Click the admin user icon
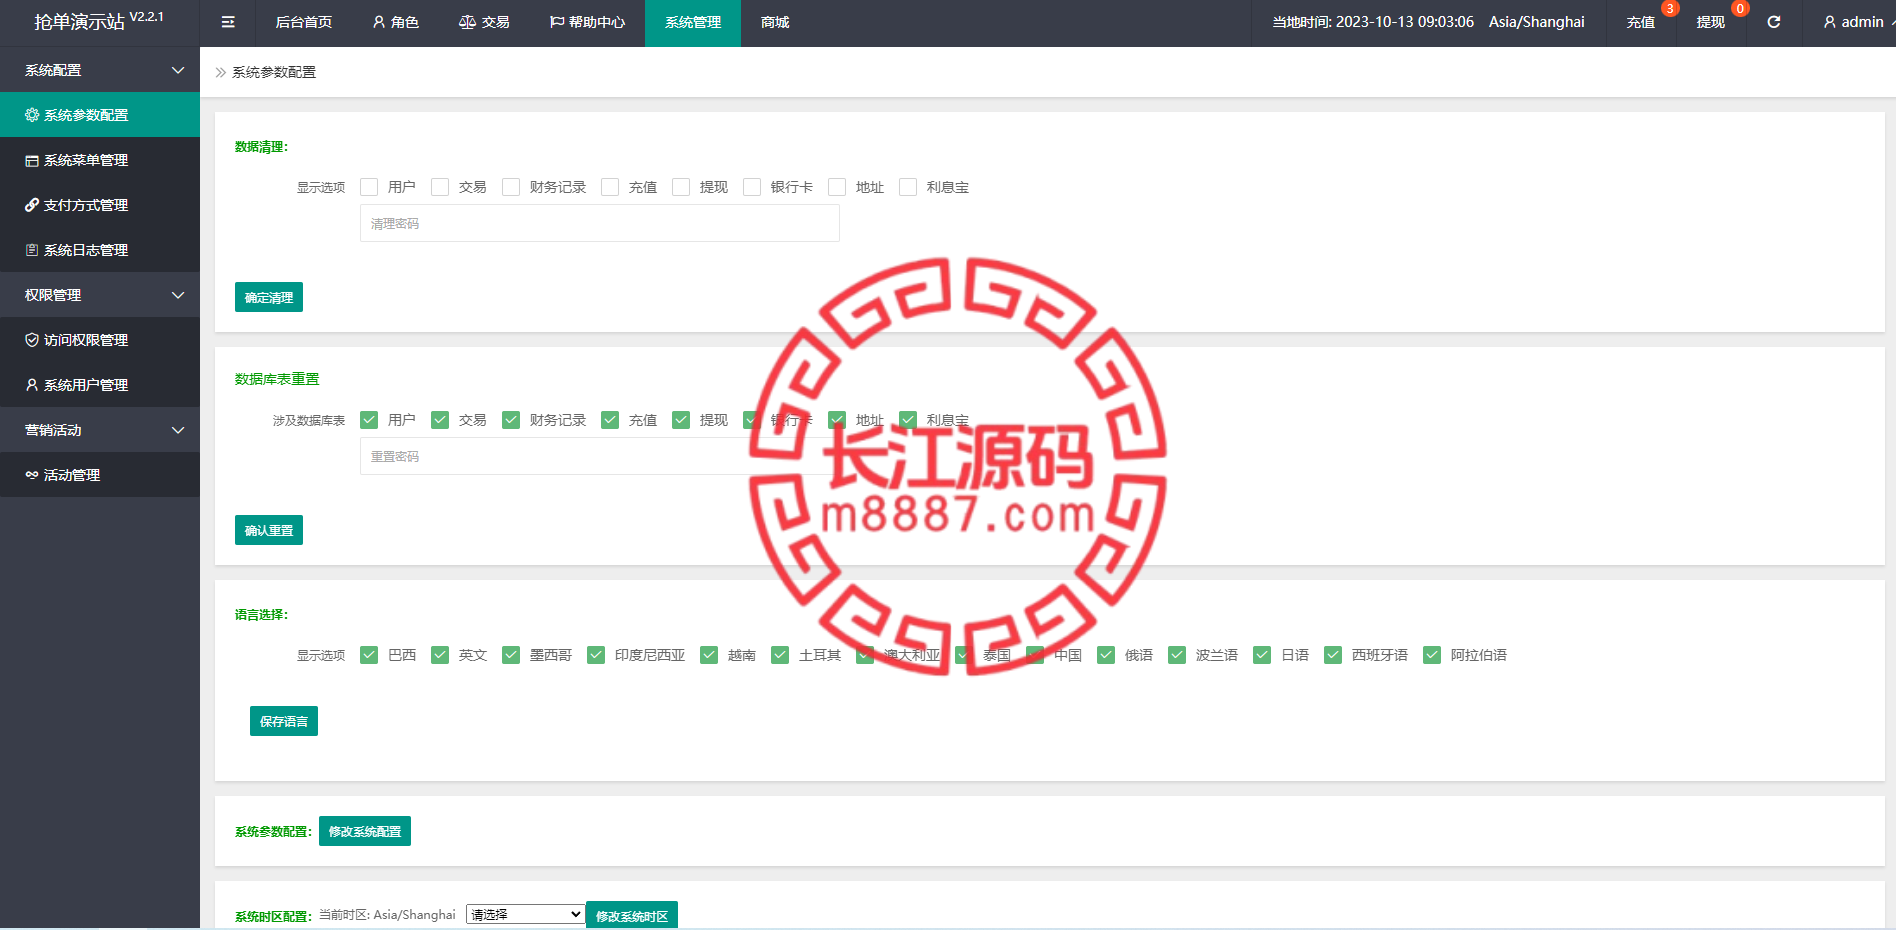The height and width of the screenshot is (930, 1896). tap(1829, 22)
